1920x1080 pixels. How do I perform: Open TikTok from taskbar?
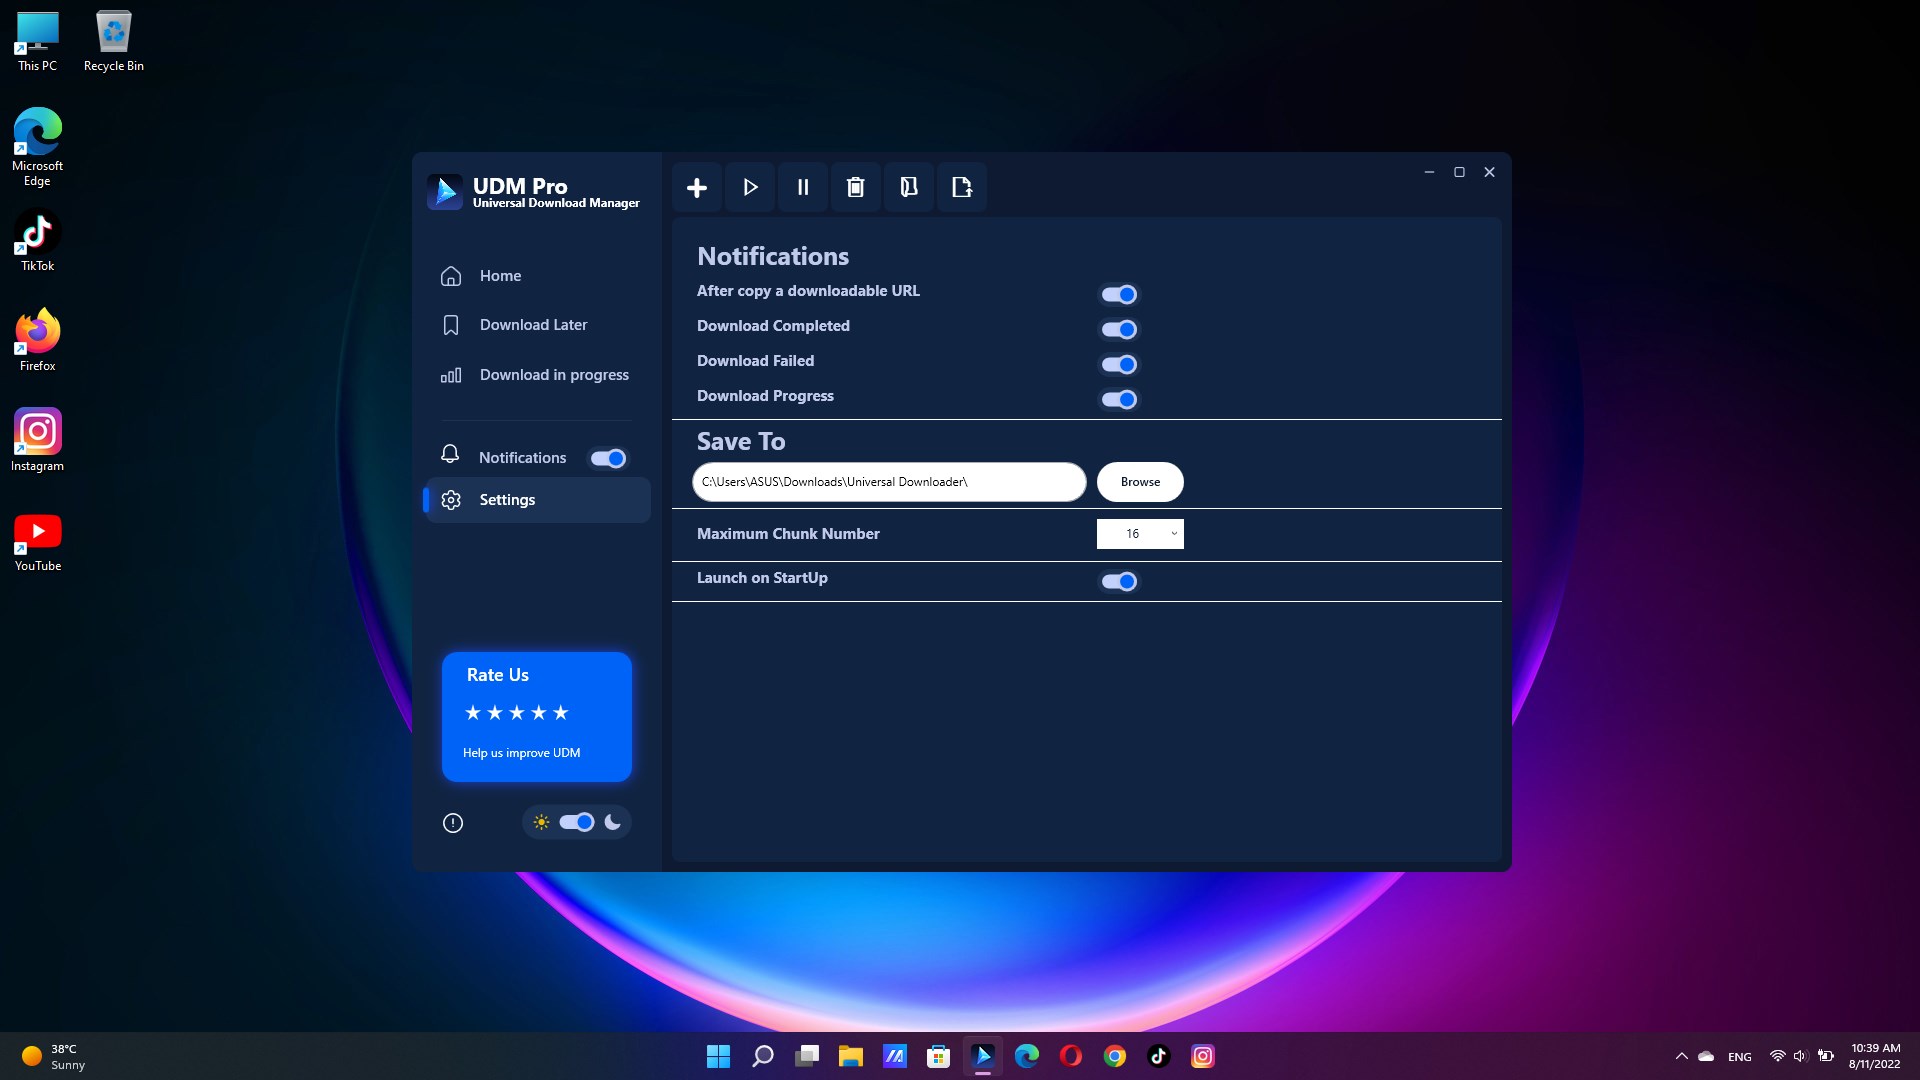(1159, 1056)
